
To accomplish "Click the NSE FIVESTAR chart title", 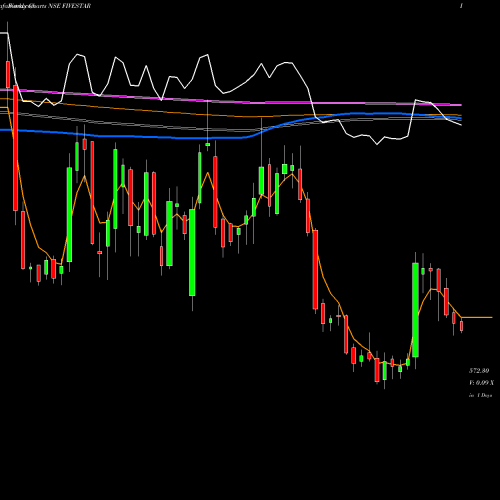I will [x=69, y=6].
